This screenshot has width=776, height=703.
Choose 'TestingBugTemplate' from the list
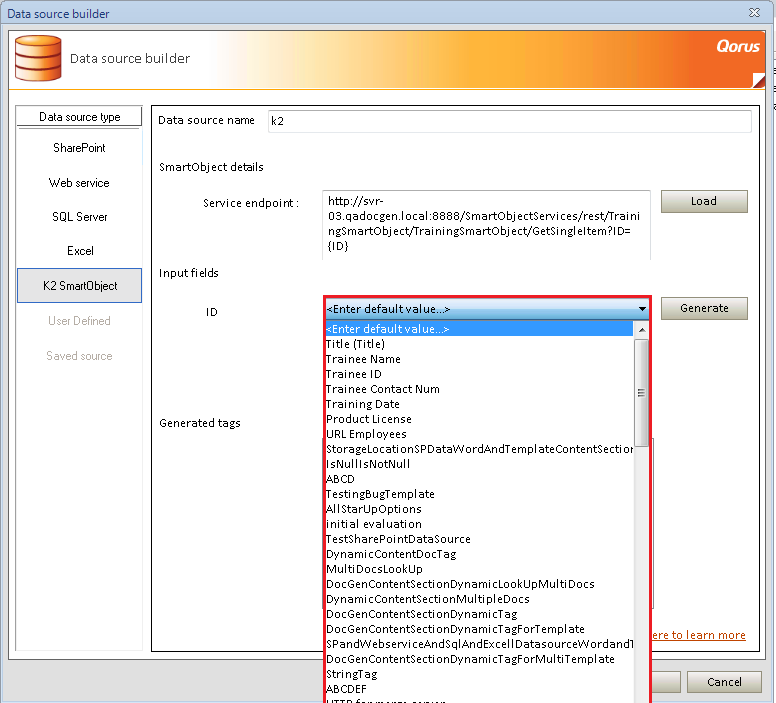click(x=479, y=494)
